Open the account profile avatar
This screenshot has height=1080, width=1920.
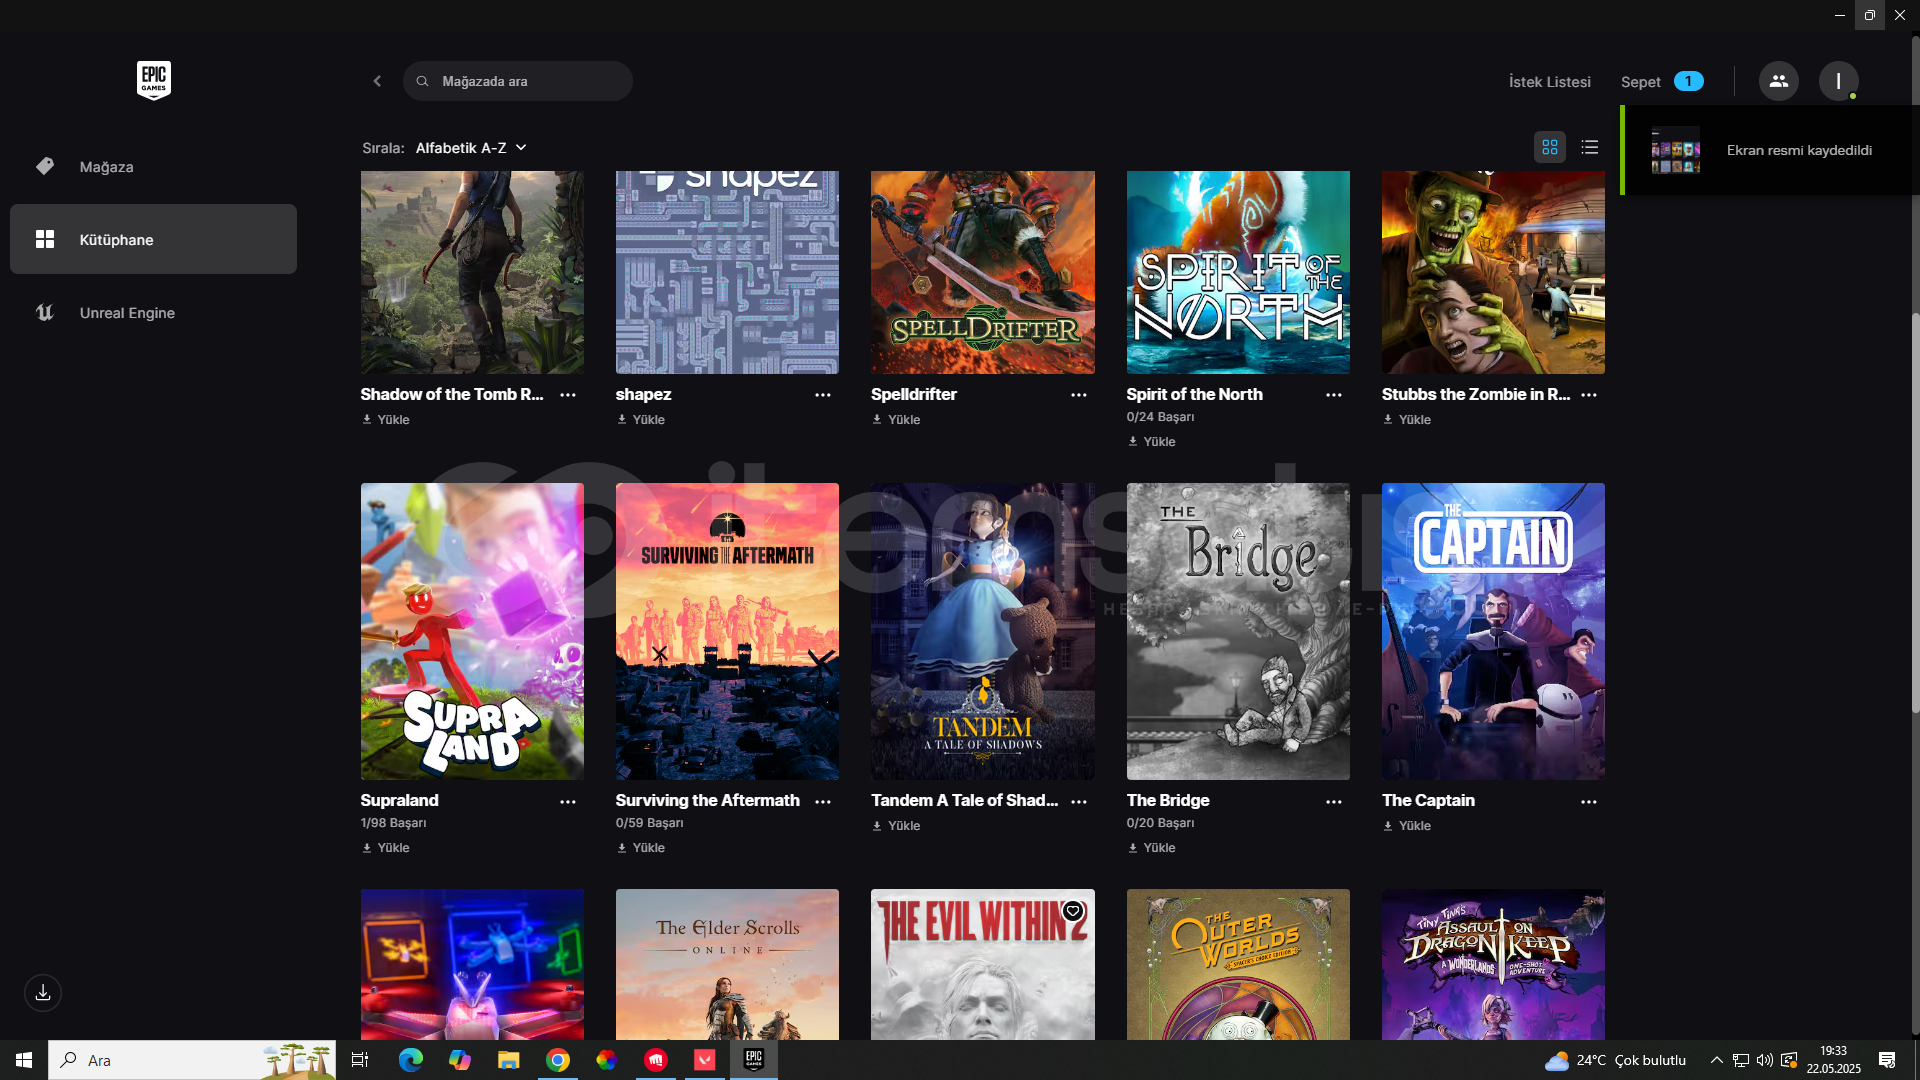click(1838, 81)
